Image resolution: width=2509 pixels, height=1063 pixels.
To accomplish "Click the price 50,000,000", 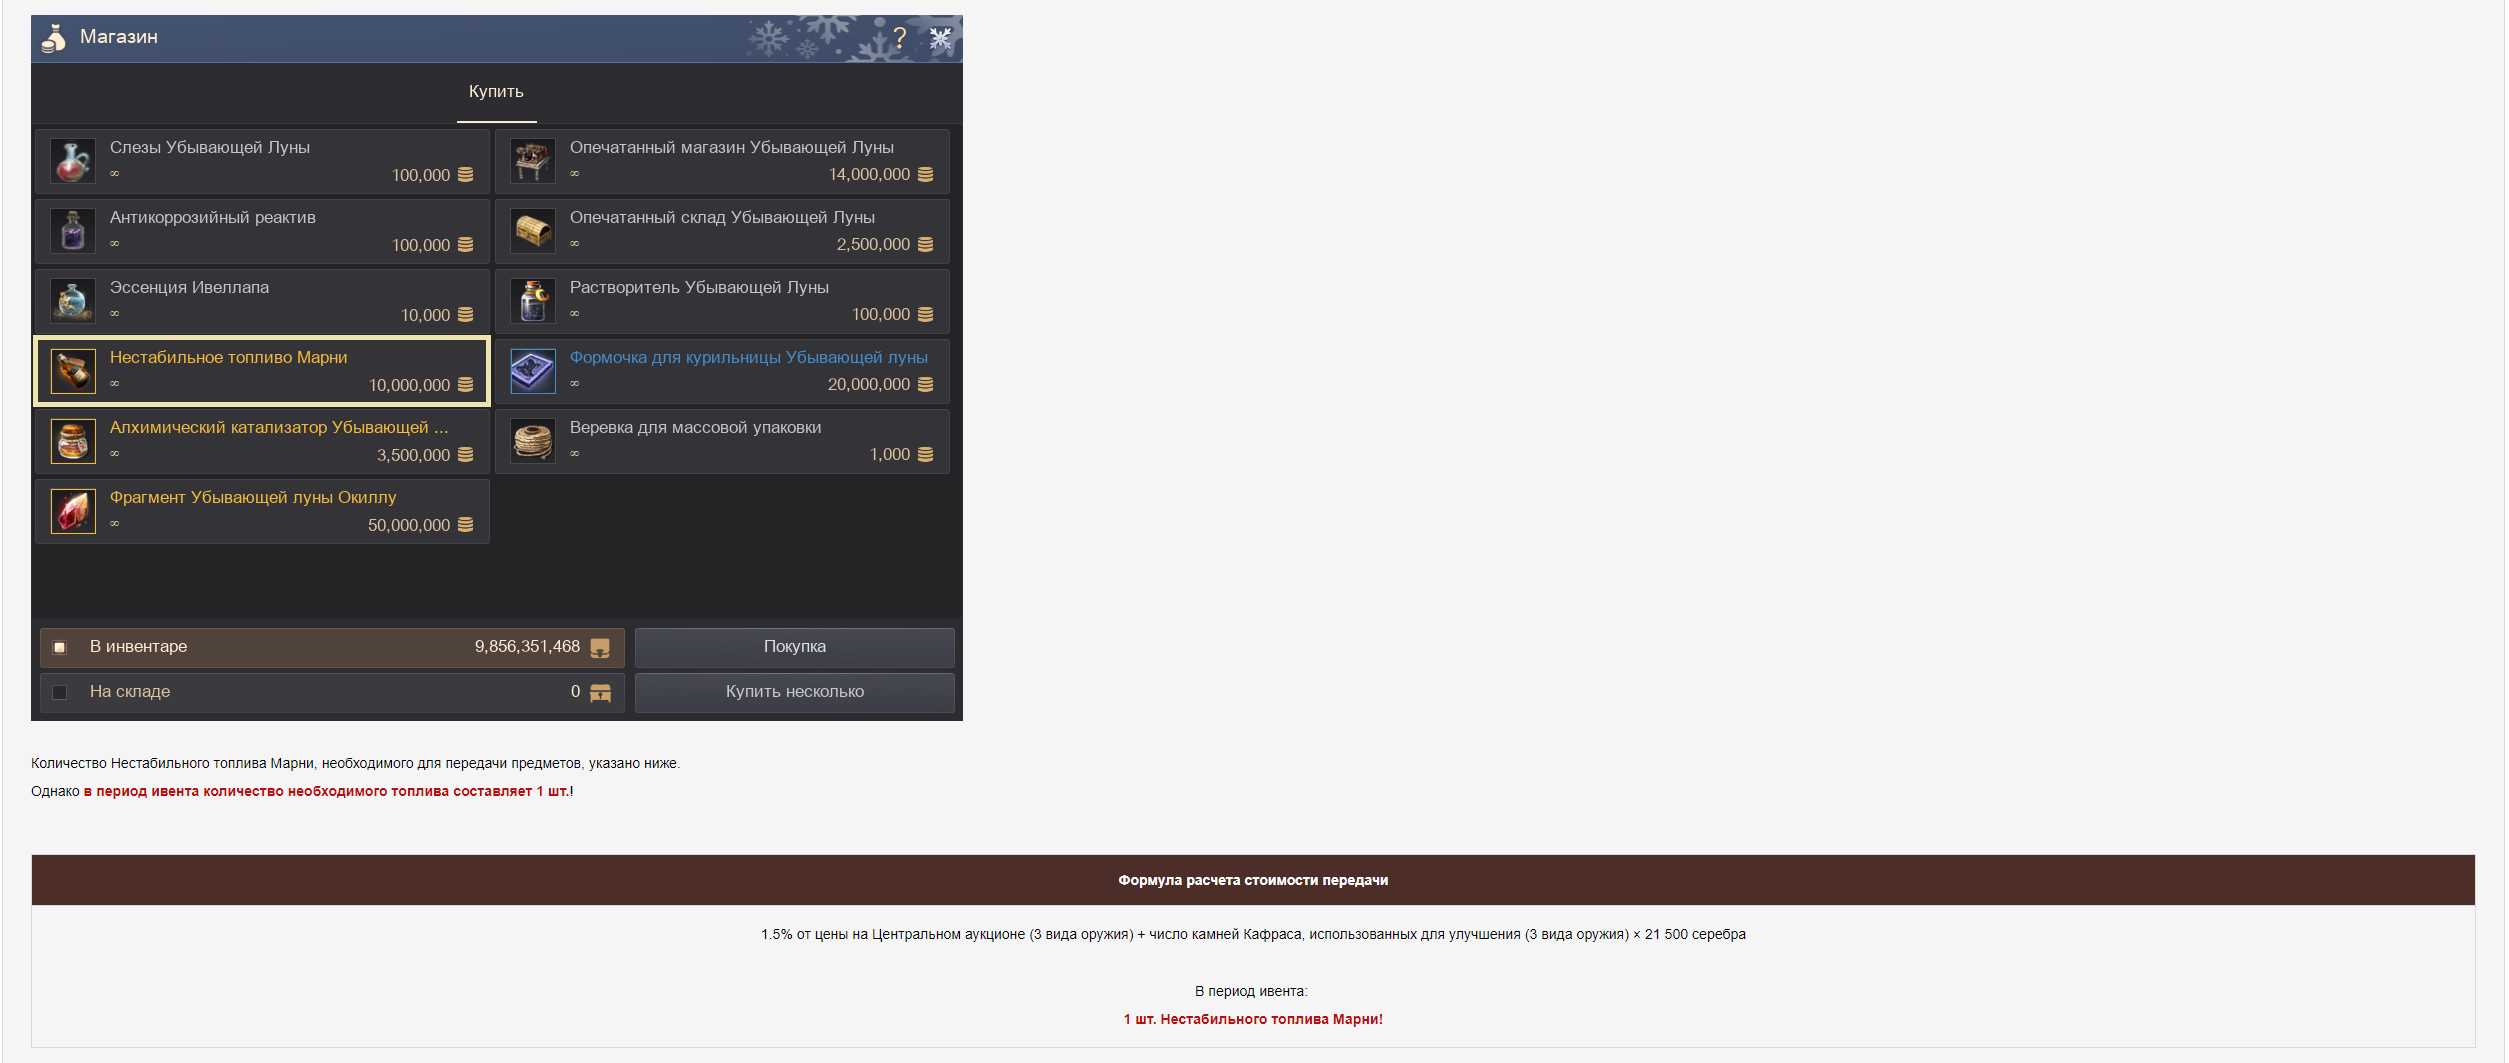I will pos(409,526).
